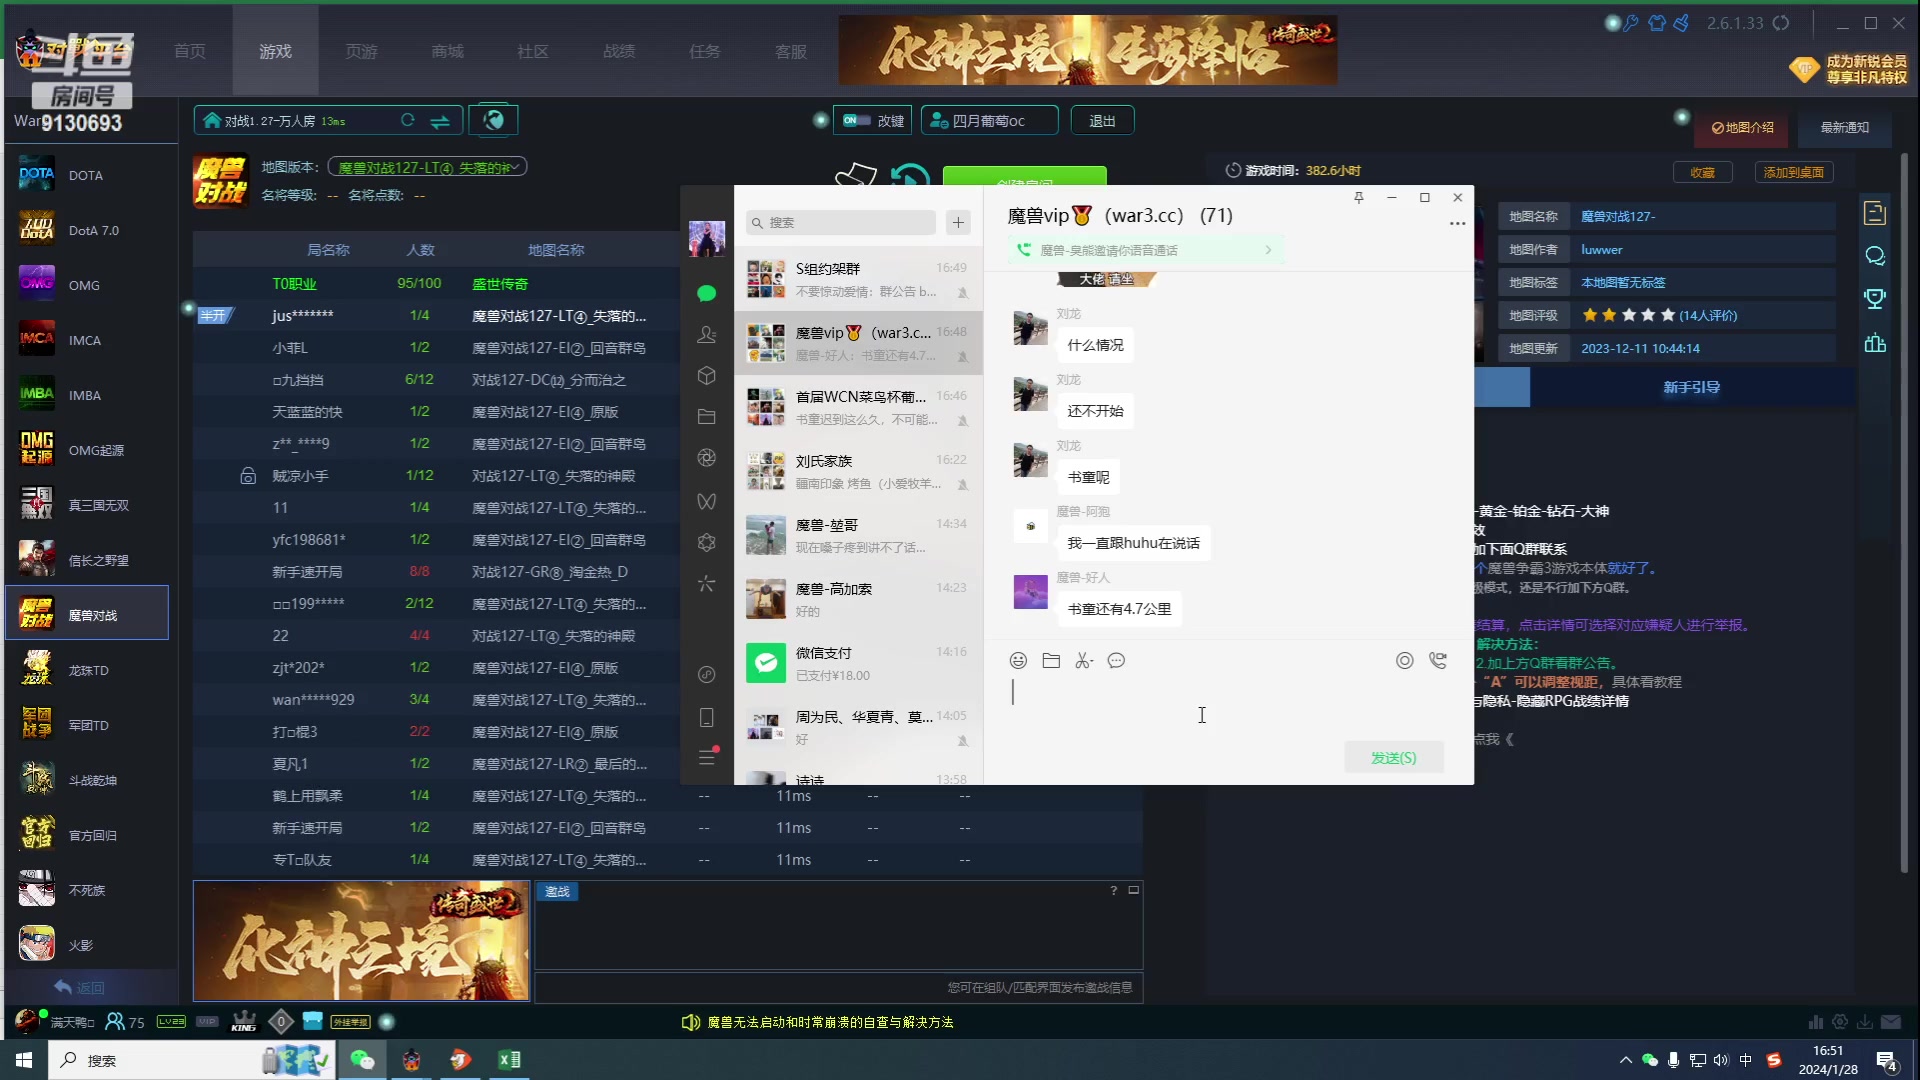Switch to 最新通知 tab
Image resolution: width=1920 pixels, height=1080 pixels.
coord(1845,127)
